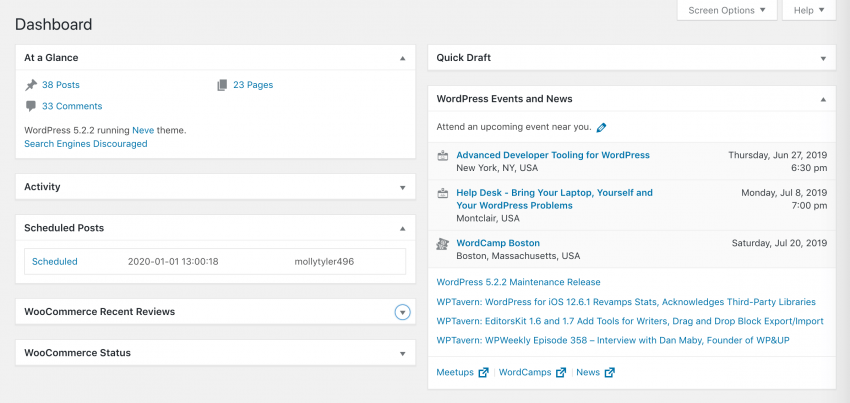This screenshot has height=403, width=850.
Task: Open the Meetups footer link
Action: 455,373
